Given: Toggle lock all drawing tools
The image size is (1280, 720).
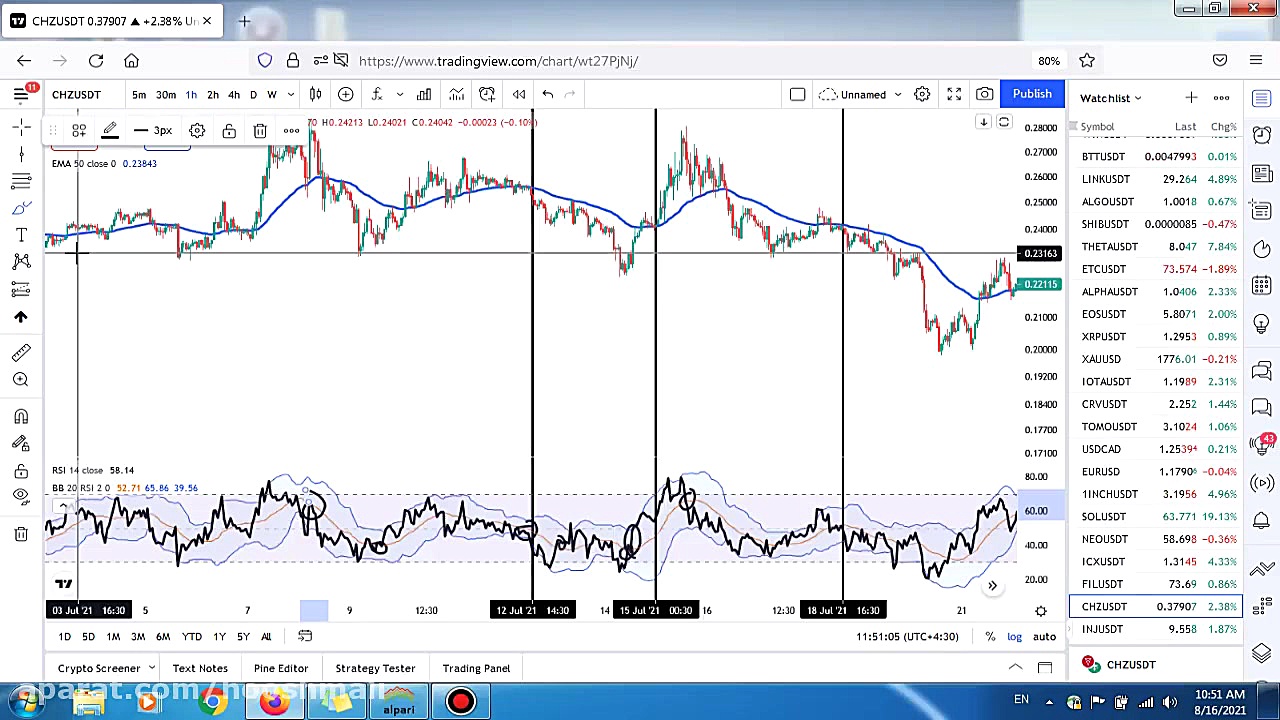Looking at the screenshot, I should pos(21,471).
